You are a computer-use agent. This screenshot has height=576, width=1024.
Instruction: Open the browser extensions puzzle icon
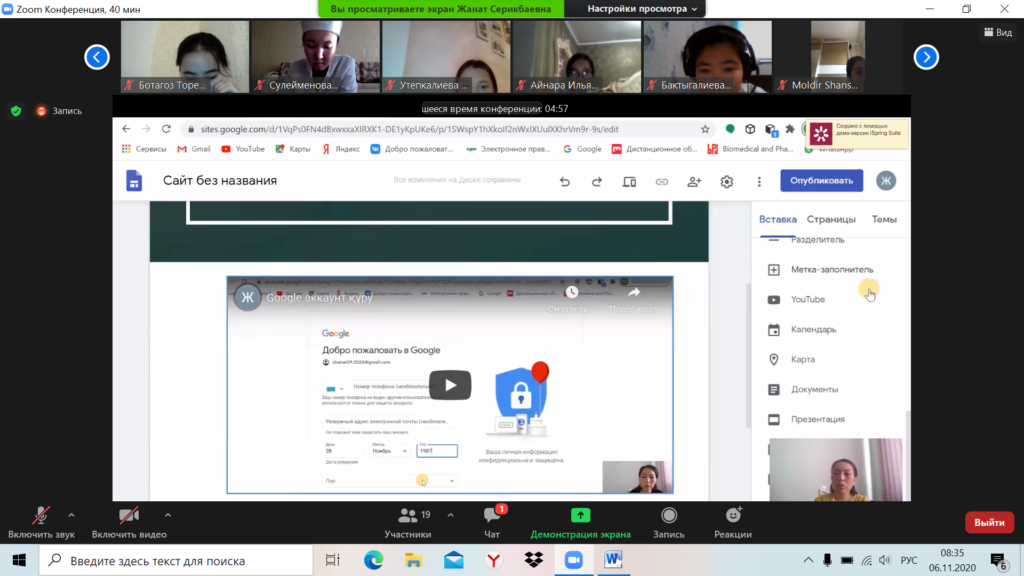click(x=790, y=129)
